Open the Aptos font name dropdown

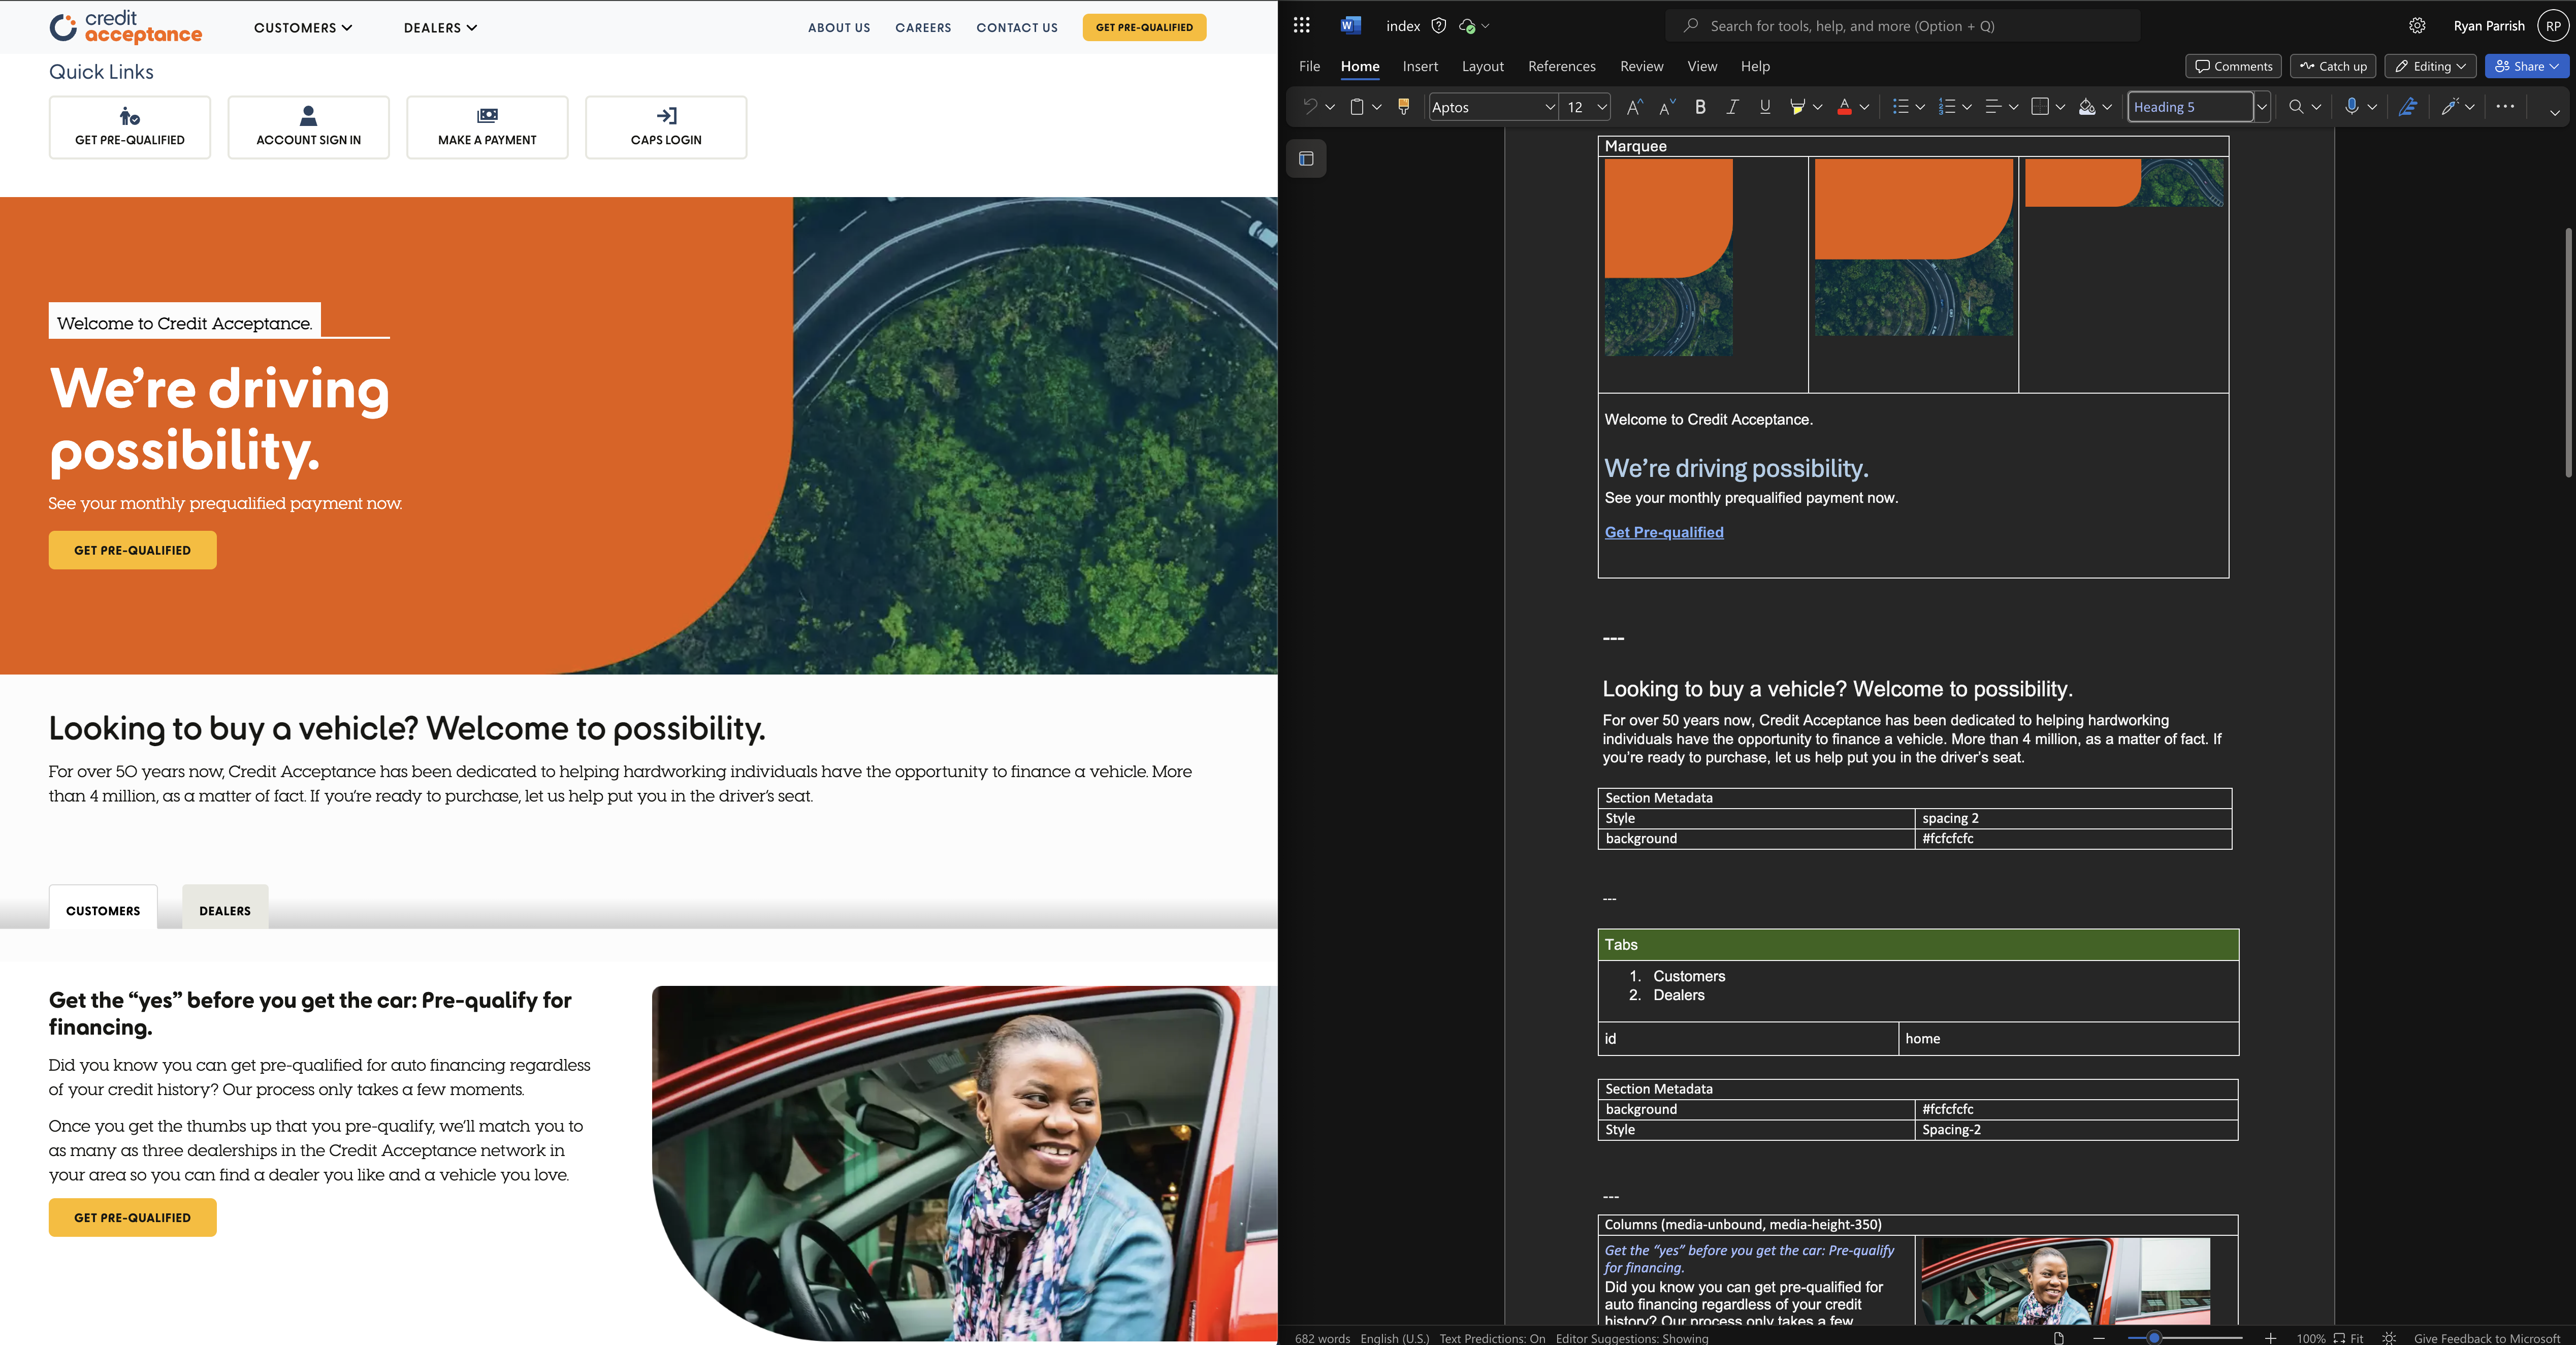1550,107
